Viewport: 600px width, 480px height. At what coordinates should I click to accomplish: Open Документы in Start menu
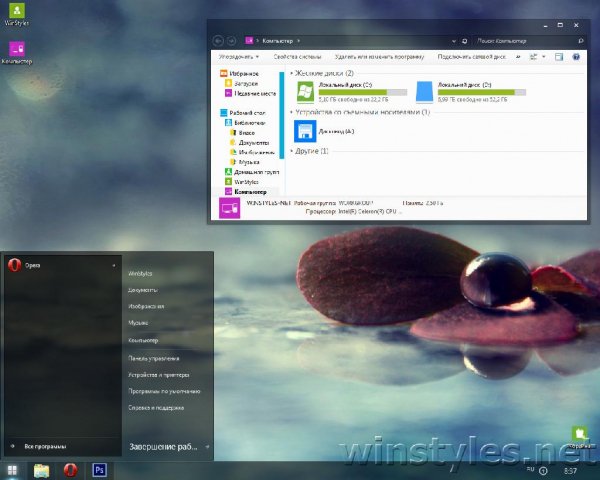click(143, 290)
